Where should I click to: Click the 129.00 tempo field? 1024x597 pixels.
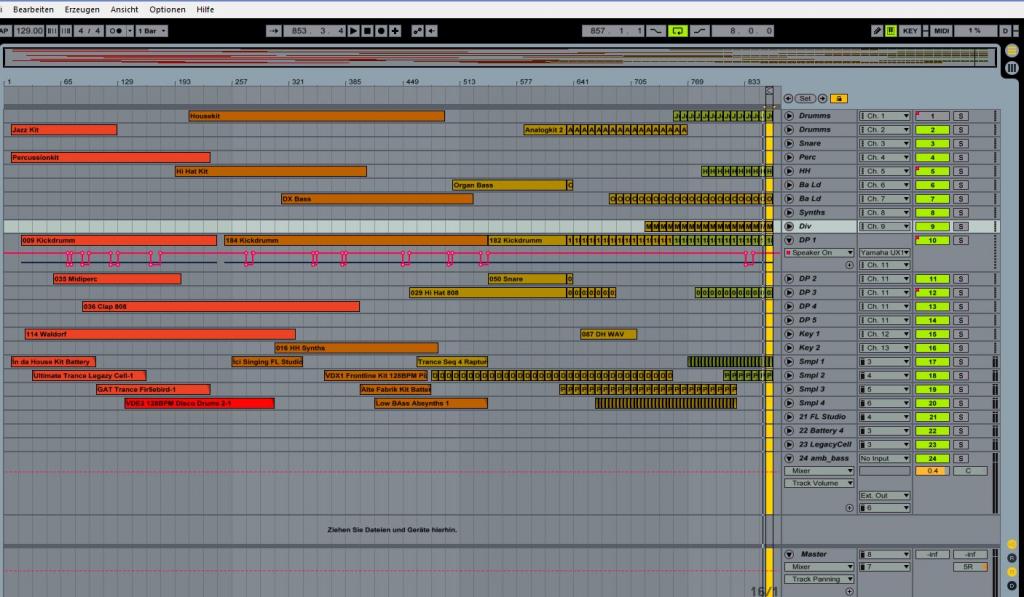pyautogui.click(x=29, y=31)
